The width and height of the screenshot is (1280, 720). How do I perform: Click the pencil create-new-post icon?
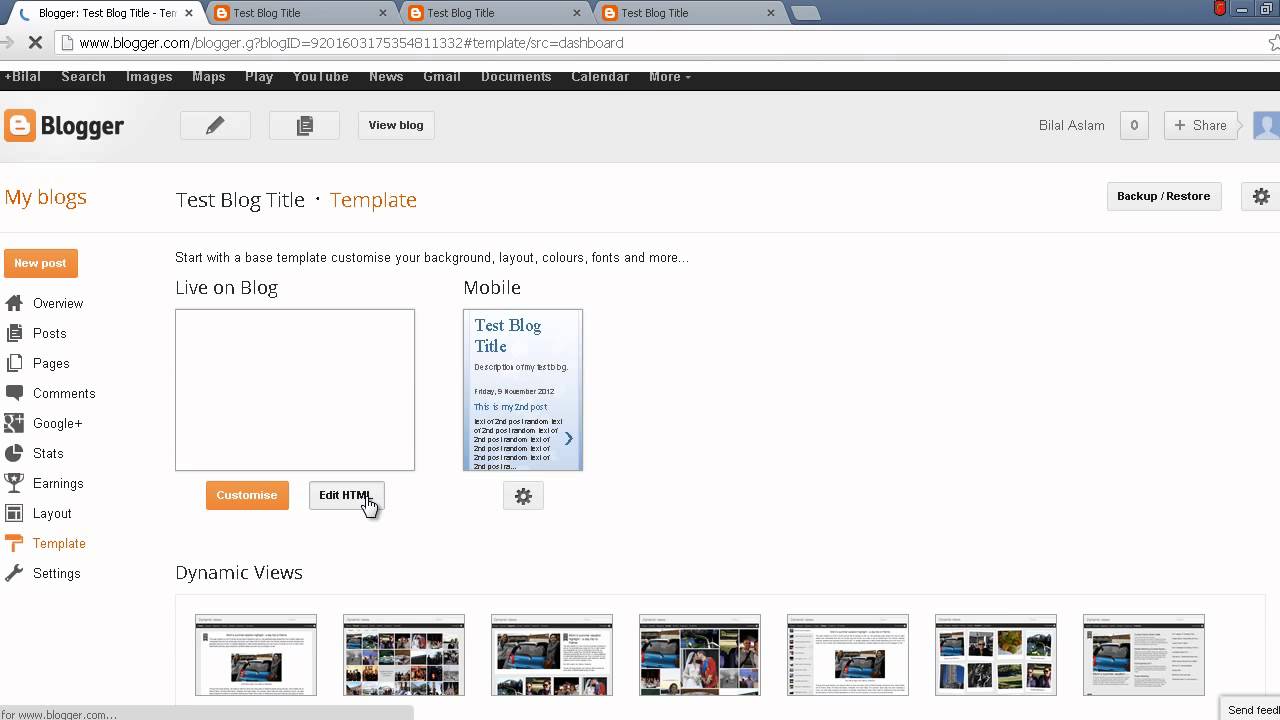[x=215, y=125]
